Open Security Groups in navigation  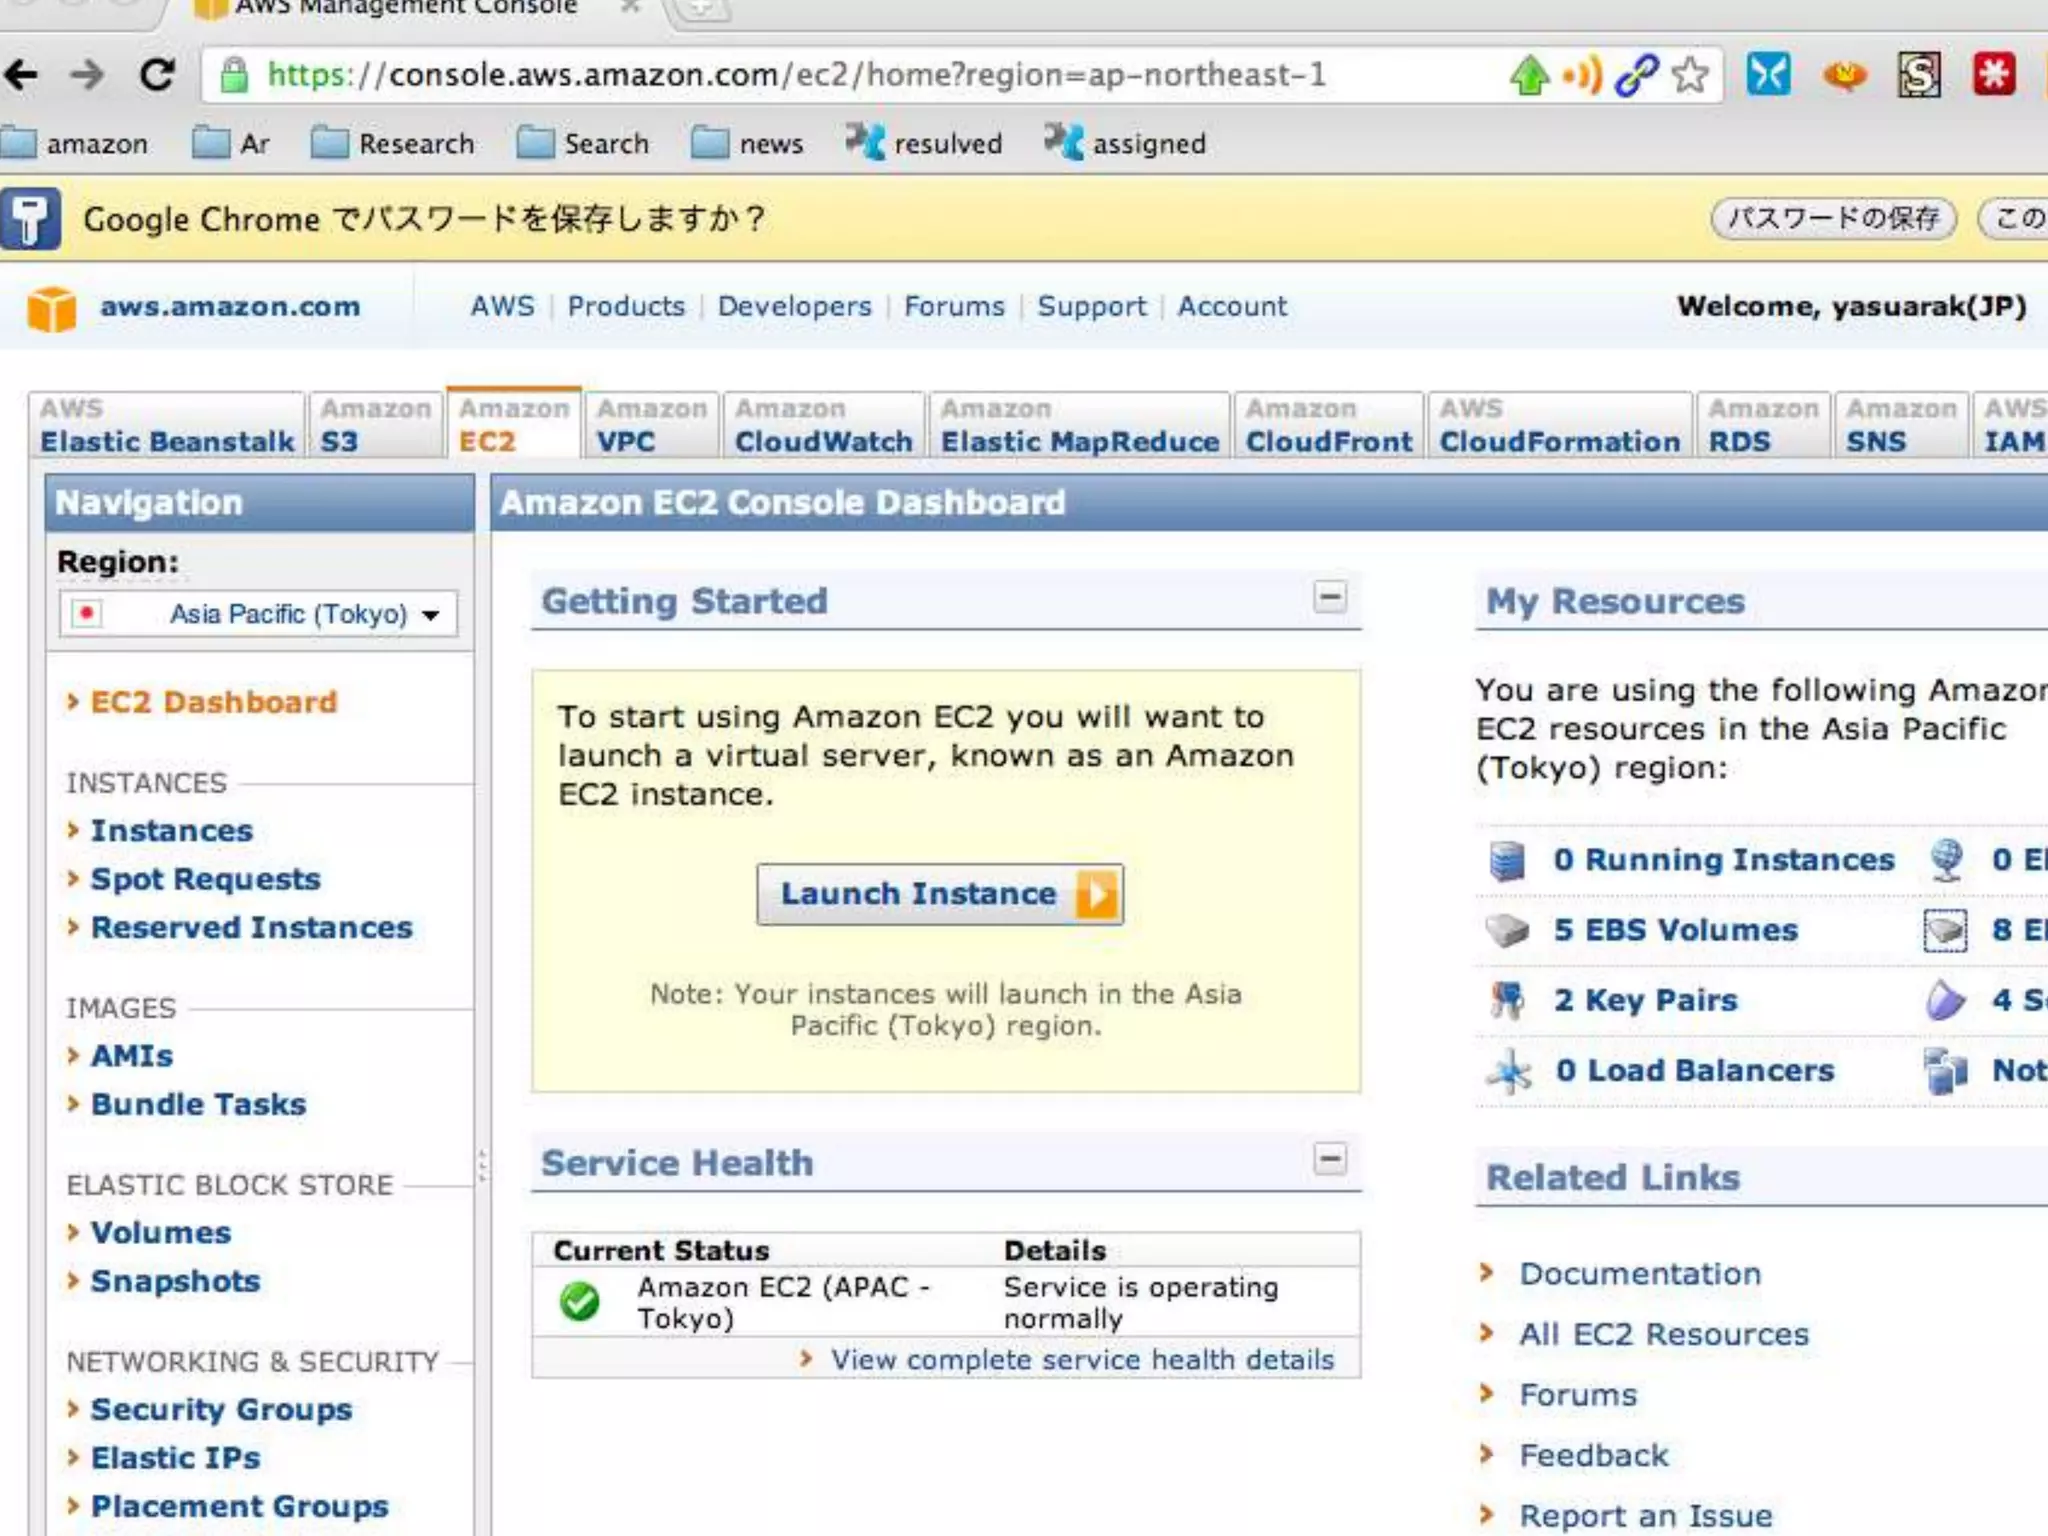pos(221,1409)
